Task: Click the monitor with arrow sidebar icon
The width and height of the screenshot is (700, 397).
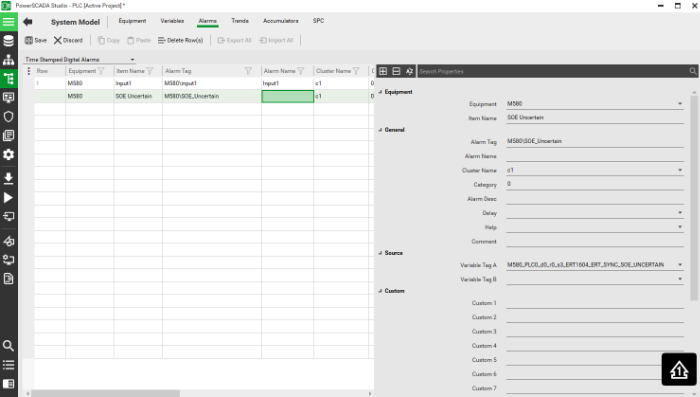Action: pos(8,216)
